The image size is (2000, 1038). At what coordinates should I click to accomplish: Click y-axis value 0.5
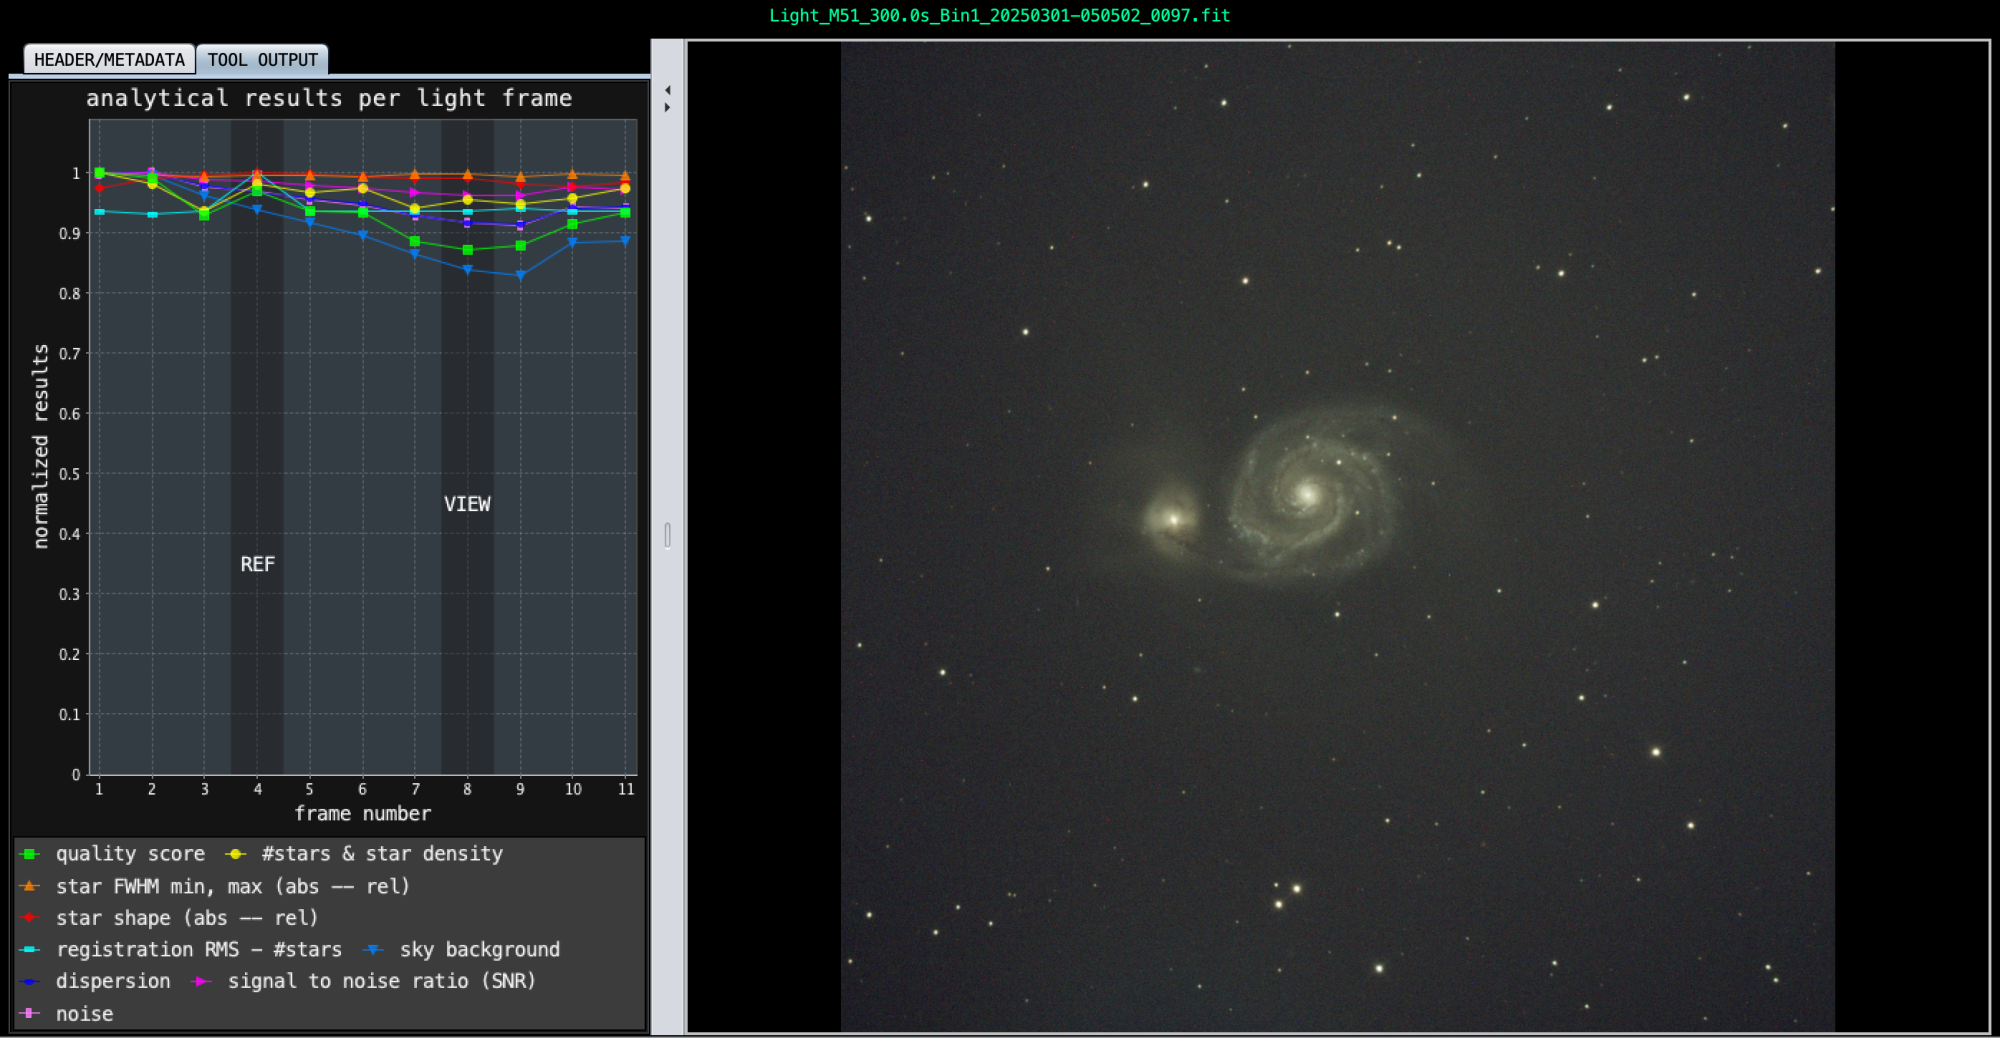pyautogui.click(x=69, y=474)
